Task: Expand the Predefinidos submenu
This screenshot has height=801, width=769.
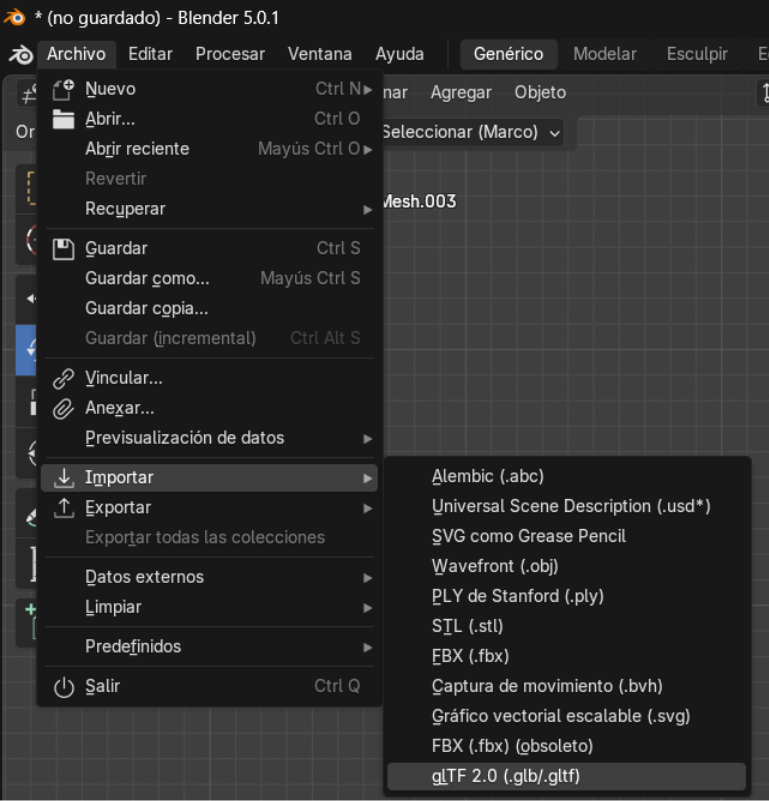Action: pyautogui.click(x=209, y=647)
